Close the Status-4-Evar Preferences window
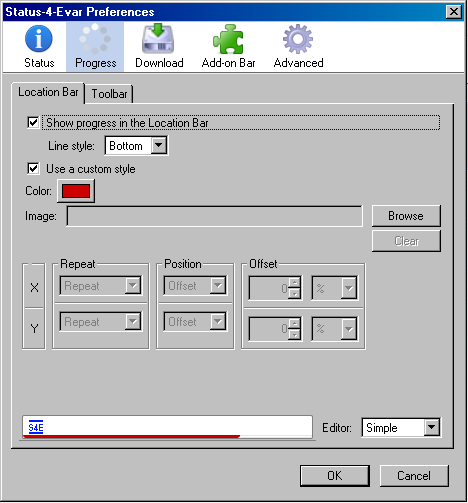The width and height of the screenshot is (468, 503). point(454,12)
